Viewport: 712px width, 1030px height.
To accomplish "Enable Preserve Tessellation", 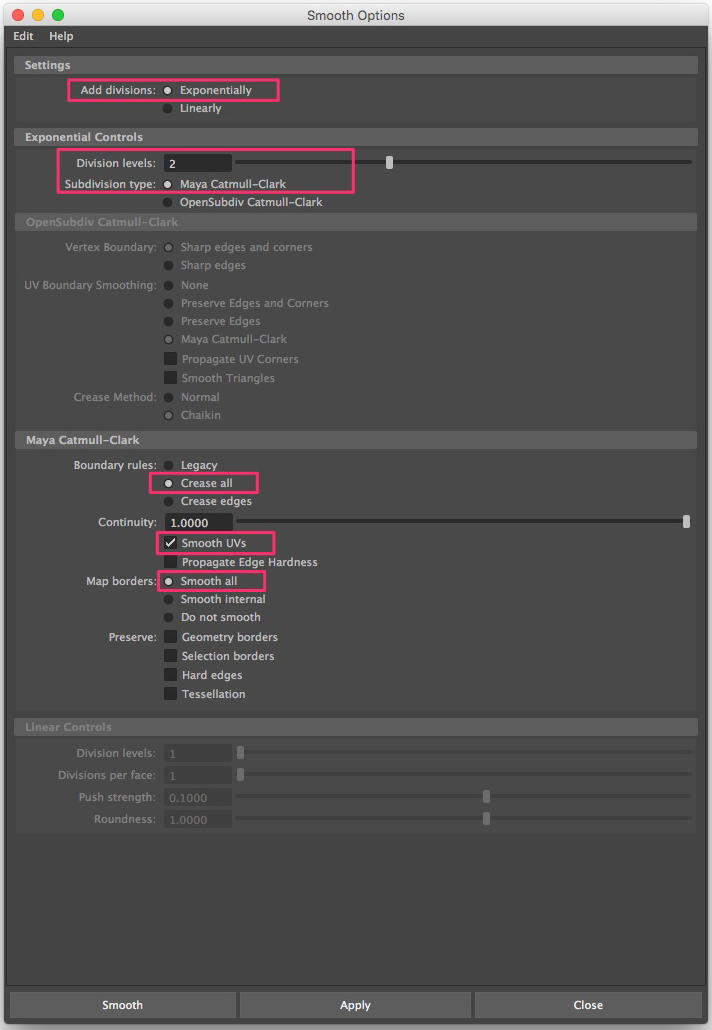I will (170, 694).
